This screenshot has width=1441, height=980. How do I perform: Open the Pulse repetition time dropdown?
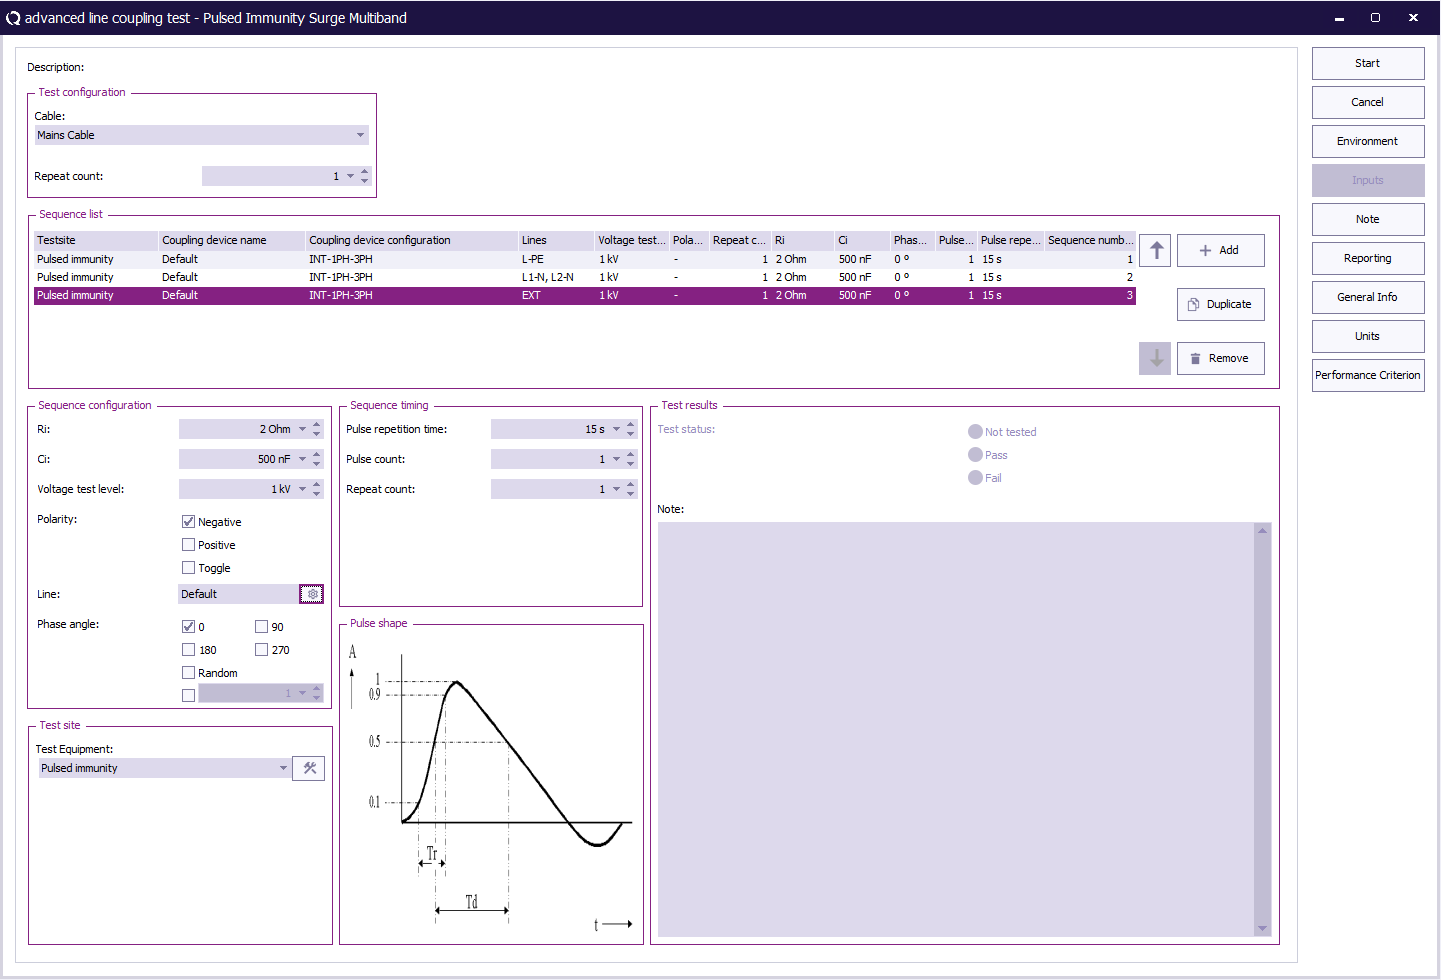(616, 429)
